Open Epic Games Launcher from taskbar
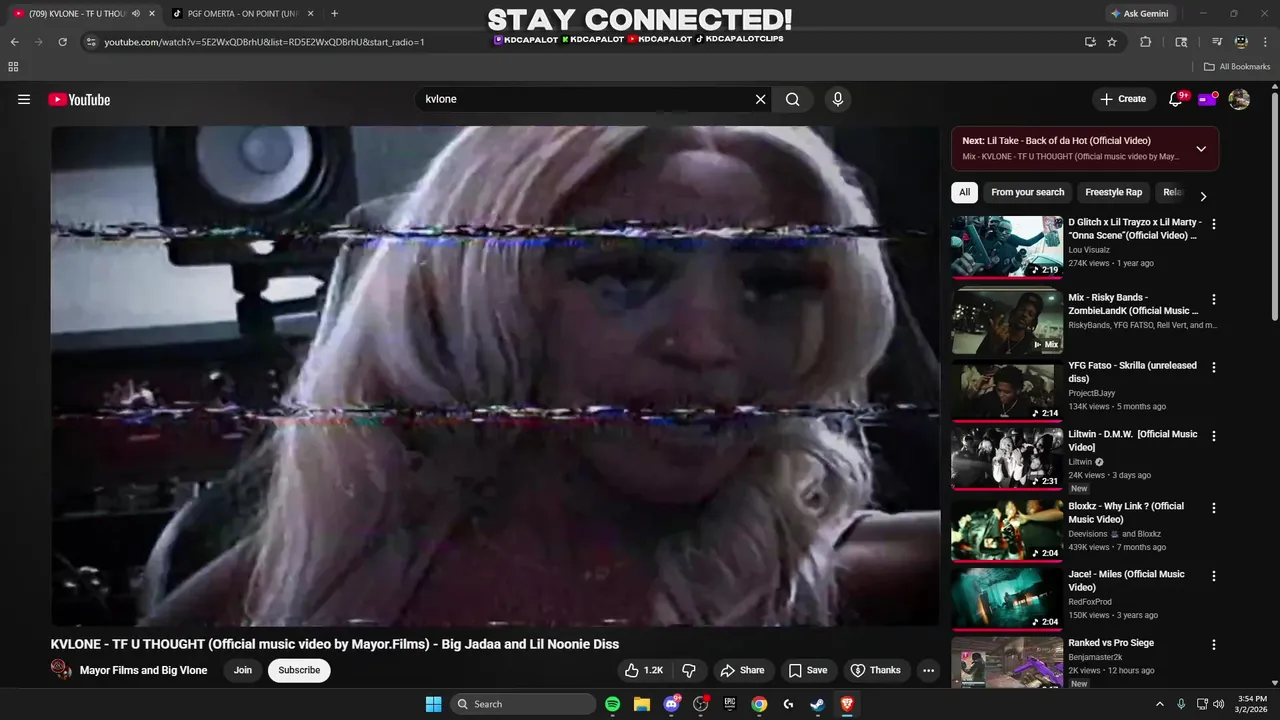The image size is (1280, 720). pos(730,704)
